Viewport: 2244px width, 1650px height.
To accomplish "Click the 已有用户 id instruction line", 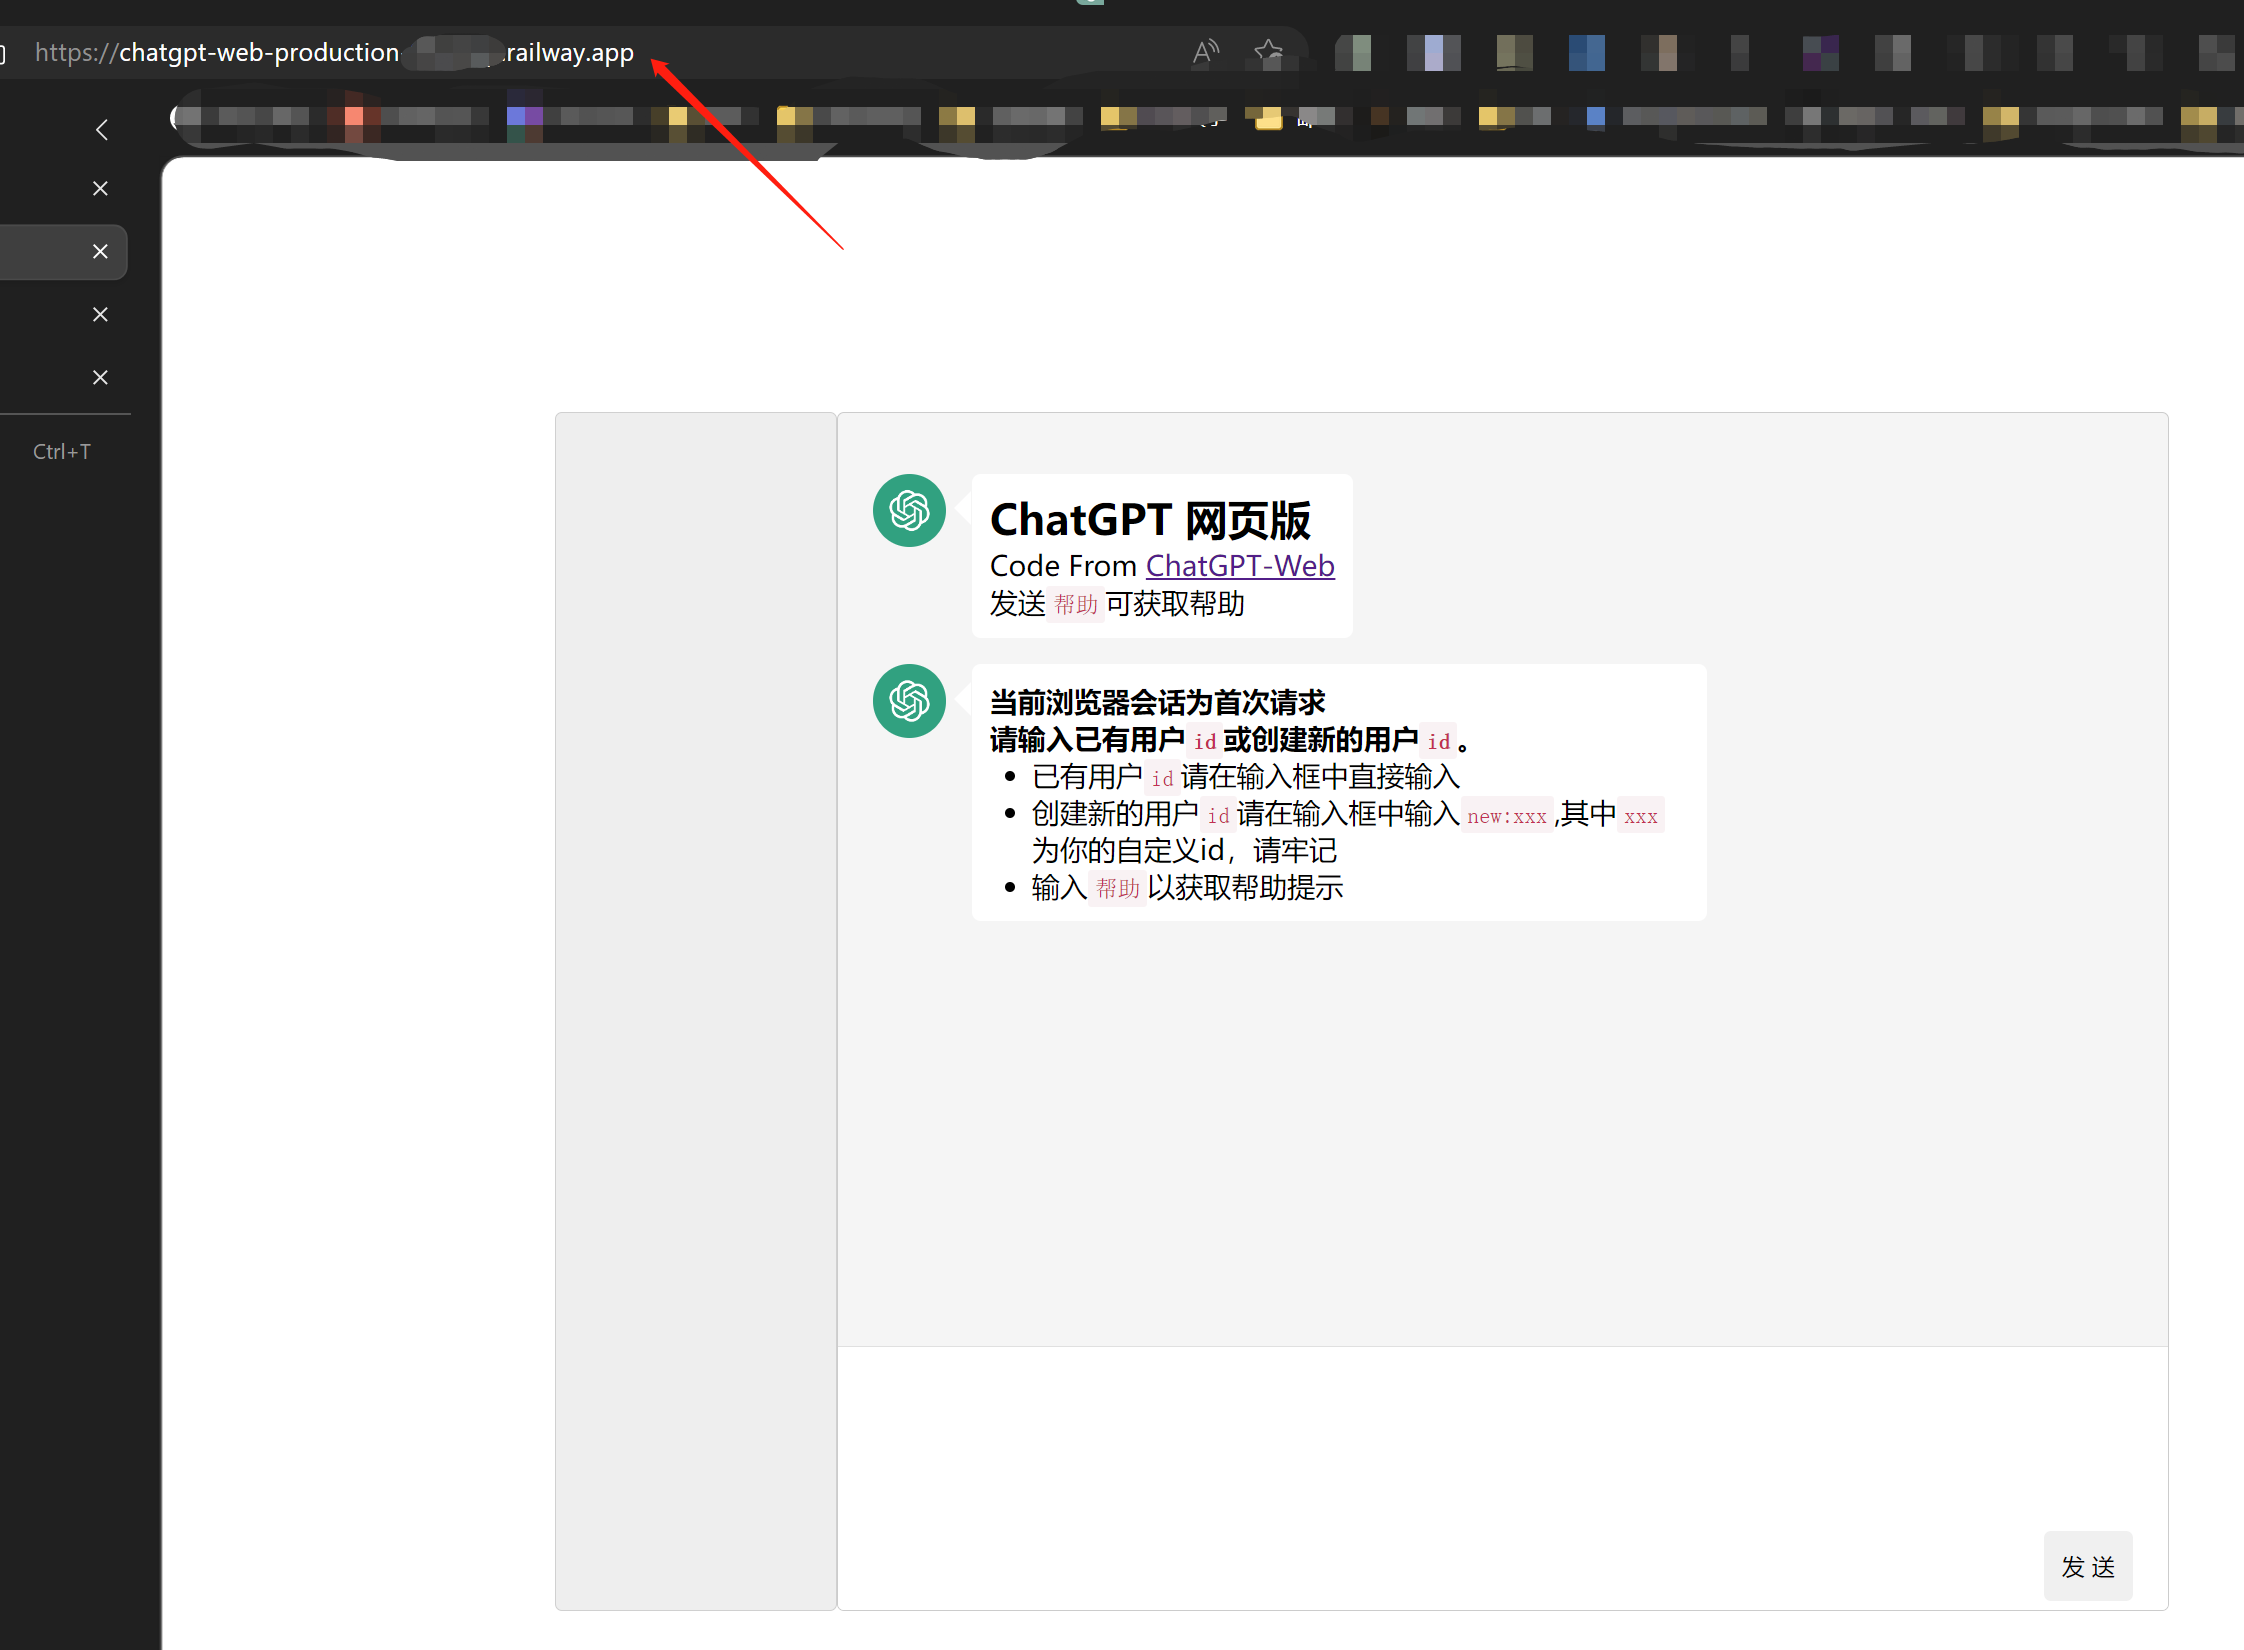I will click(1246, 777).
